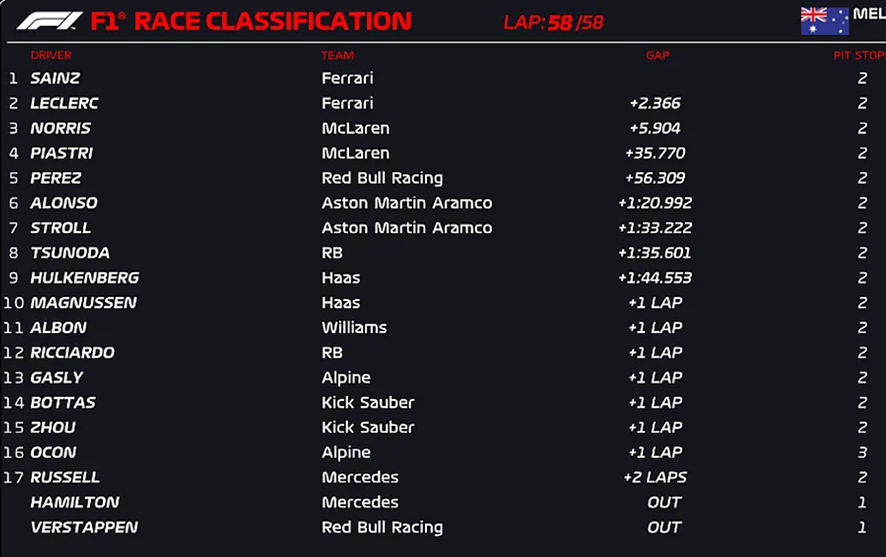Select driver SAINZ in first place
Viewport: 886px width, 557px height.
coord(55,78)
